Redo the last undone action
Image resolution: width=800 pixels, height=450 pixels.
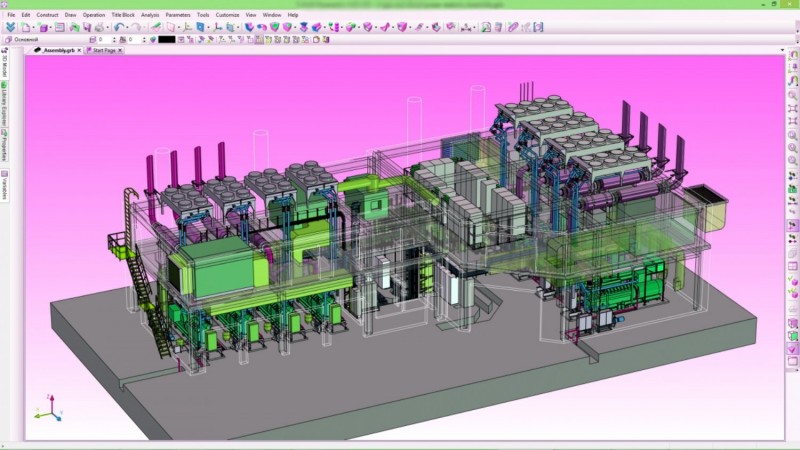(137, 27)
